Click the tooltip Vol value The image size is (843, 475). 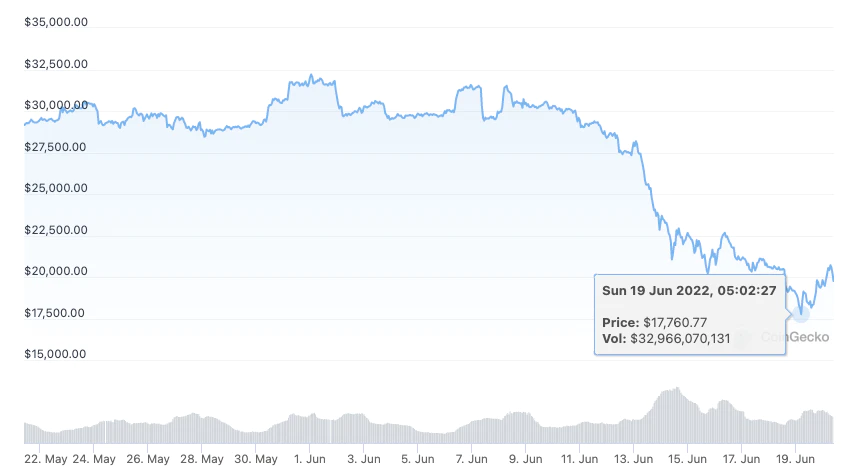point(680,339)
